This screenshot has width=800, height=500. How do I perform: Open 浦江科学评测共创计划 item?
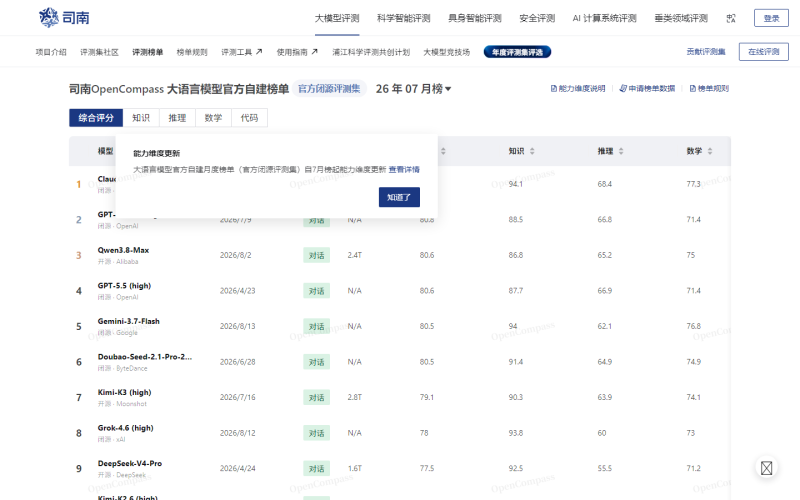click(x=371, y=52)
